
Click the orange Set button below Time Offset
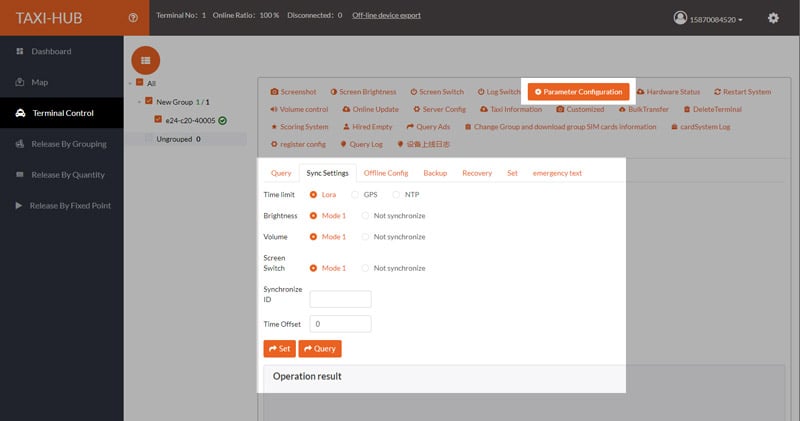(x=280, y=349)
